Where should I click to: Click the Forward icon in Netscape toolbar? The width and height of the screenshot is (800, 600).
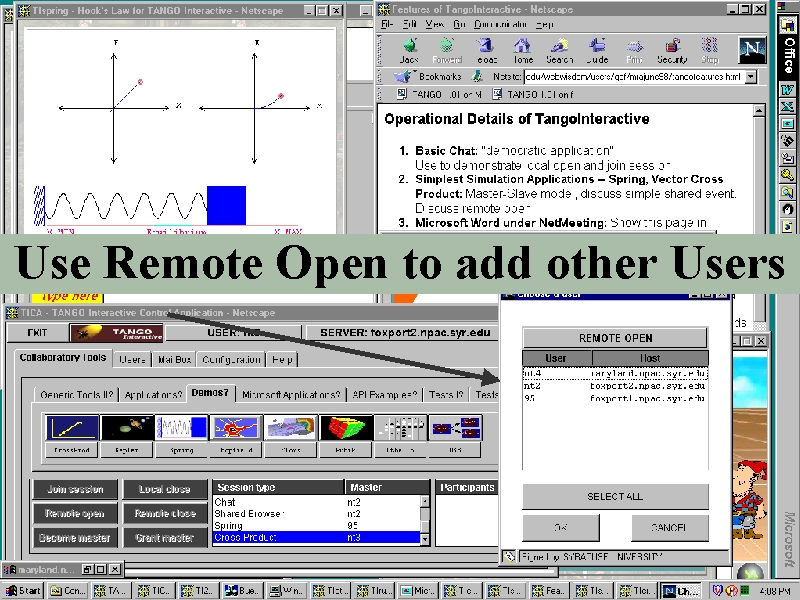tap(447, 51)
